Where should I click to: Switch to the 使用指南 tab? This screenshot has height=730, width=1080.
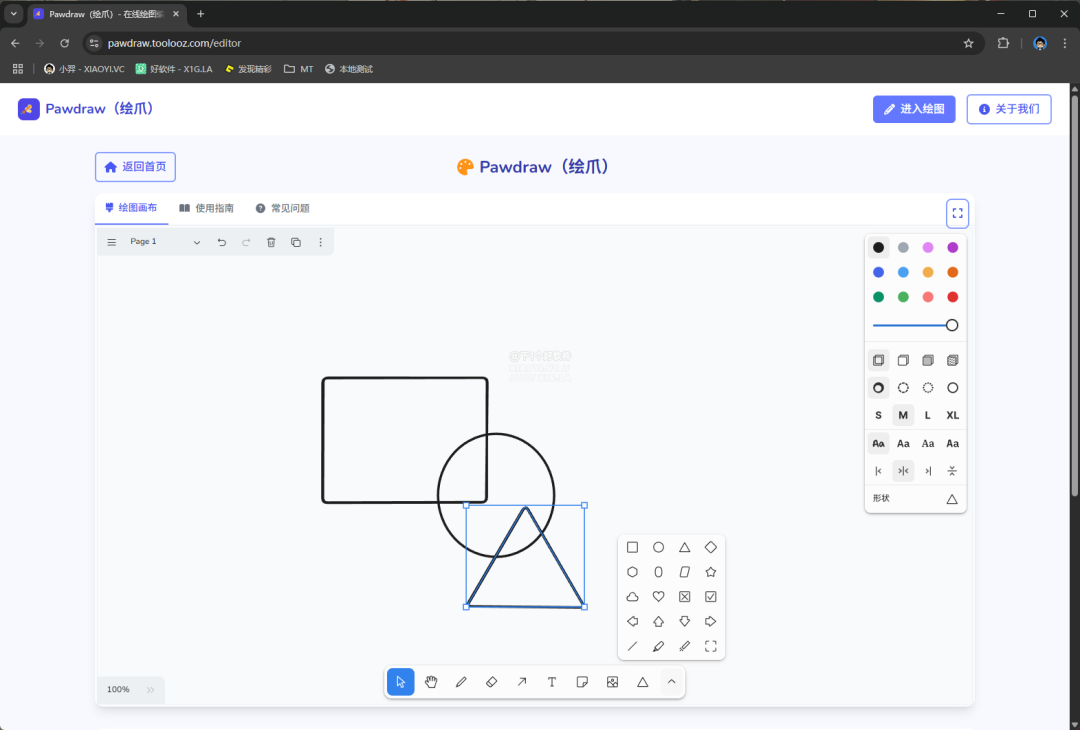[206, 208]
